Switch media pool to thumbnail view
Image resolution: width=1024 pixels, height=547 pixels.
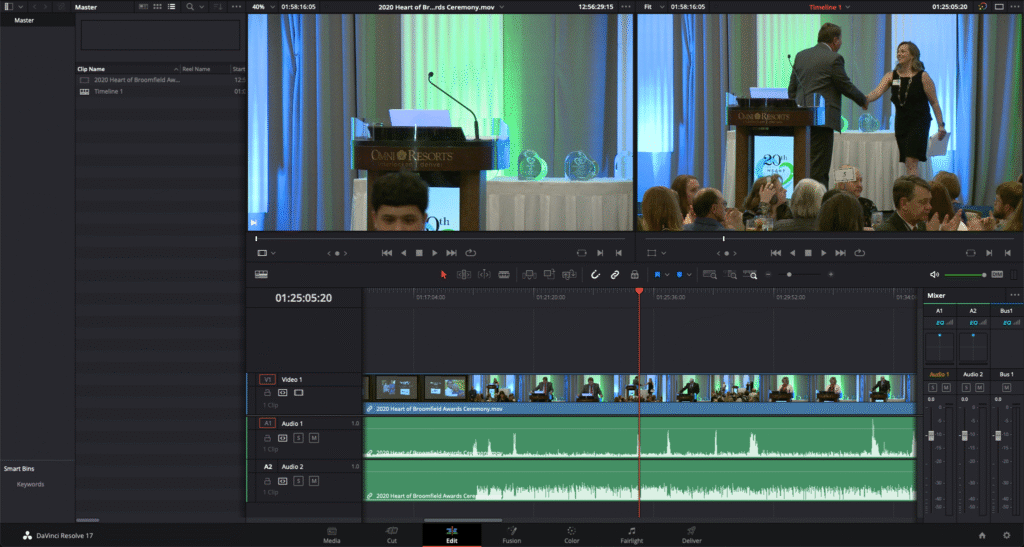point(157,7)
